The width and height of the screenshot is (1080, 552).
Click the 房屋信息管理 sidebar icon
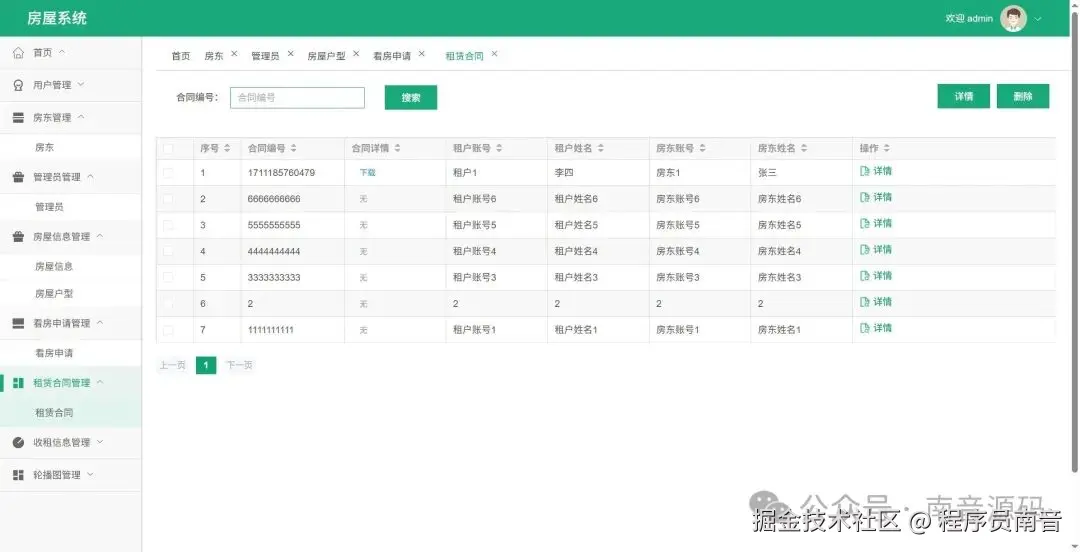point(19,236)
